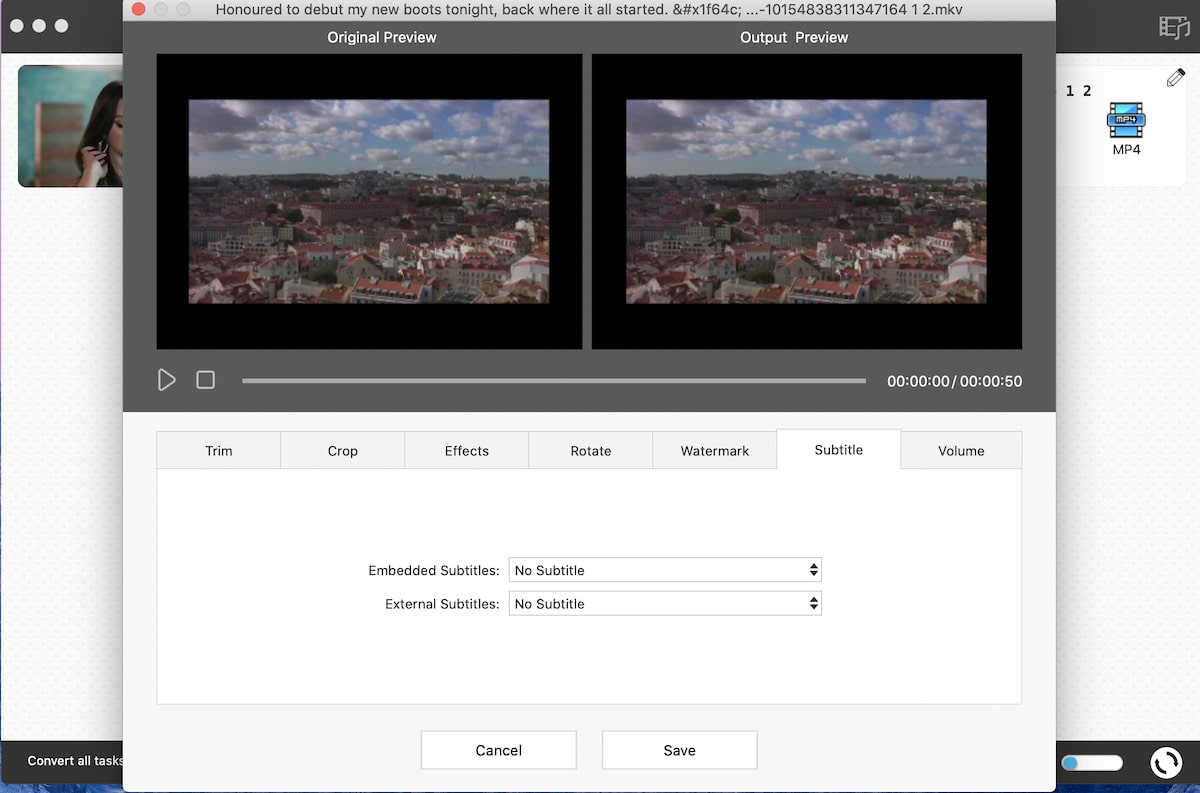Open the Crop tab
Screen dimensions: 1200x793
[342, 451]
